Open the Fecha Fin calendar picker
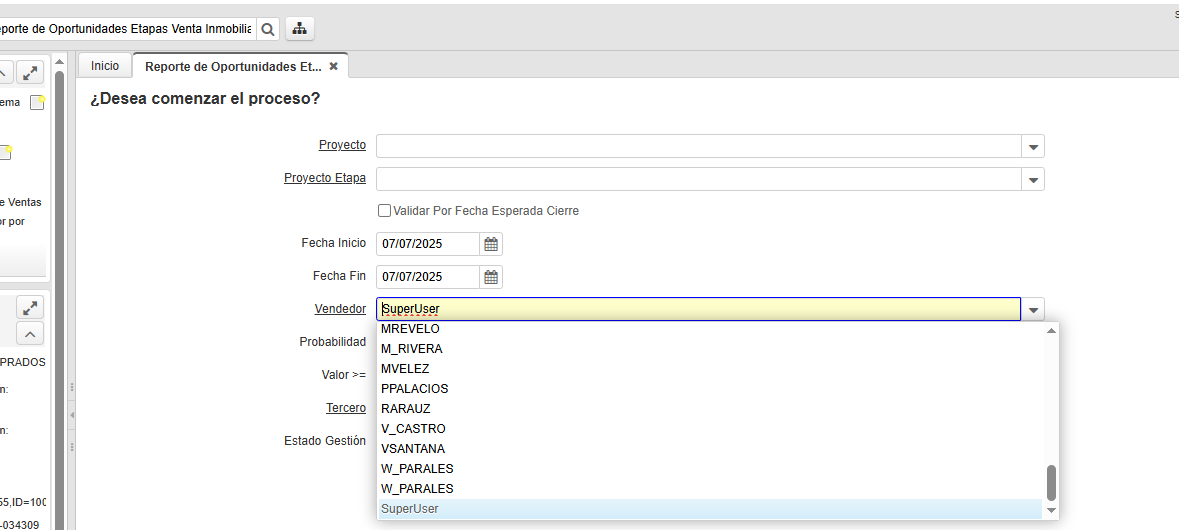Screen dimensions: 1179x530 point(490,277)
